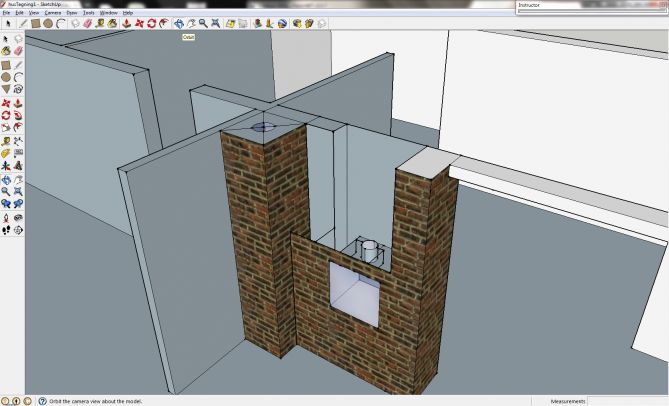Select the Line pencil tool in the top toolbar
Viewport: 669px width, 406px height.
click(x=22, y=23)
